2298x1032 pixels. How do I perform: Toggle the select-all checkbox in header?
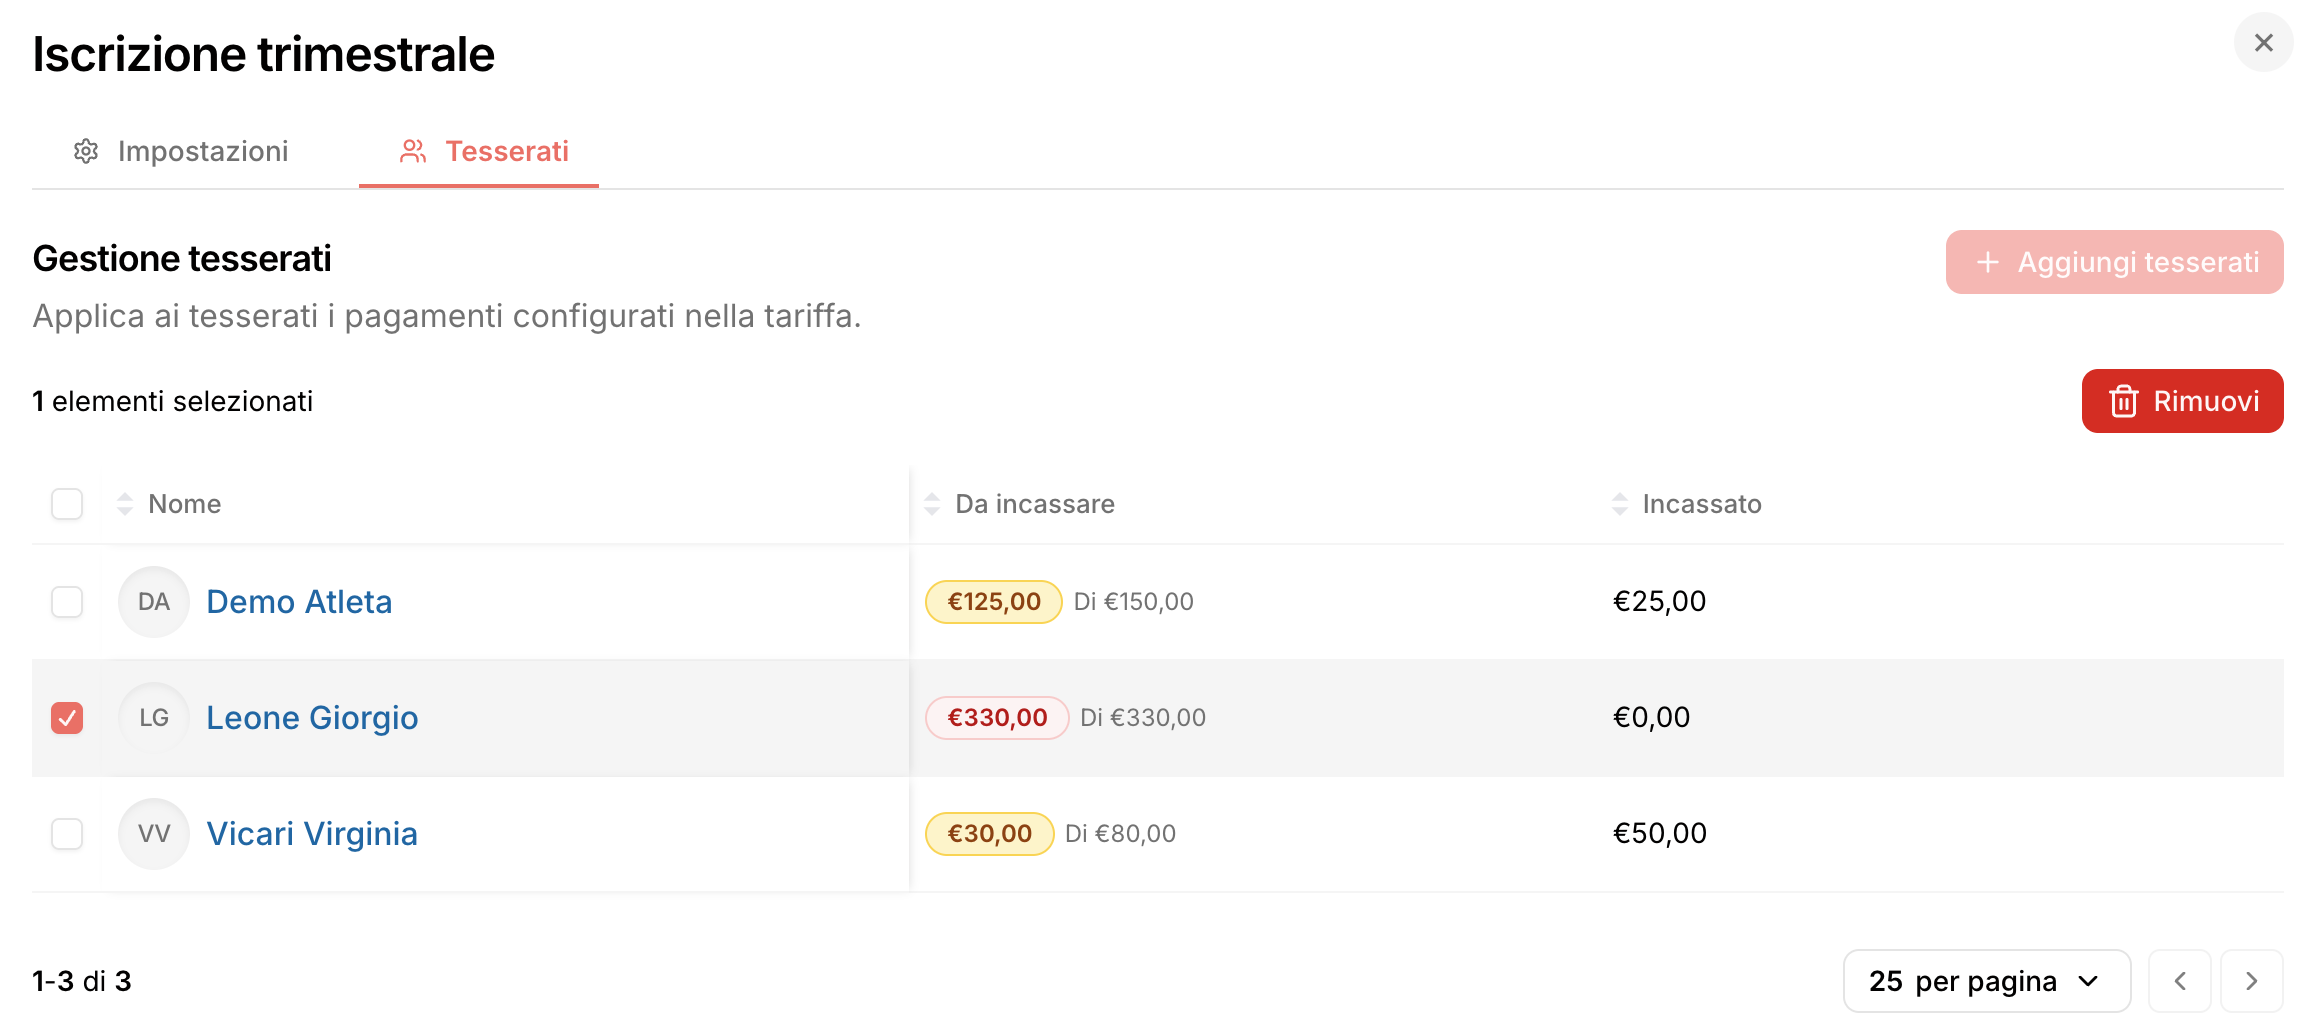point(67,504)
